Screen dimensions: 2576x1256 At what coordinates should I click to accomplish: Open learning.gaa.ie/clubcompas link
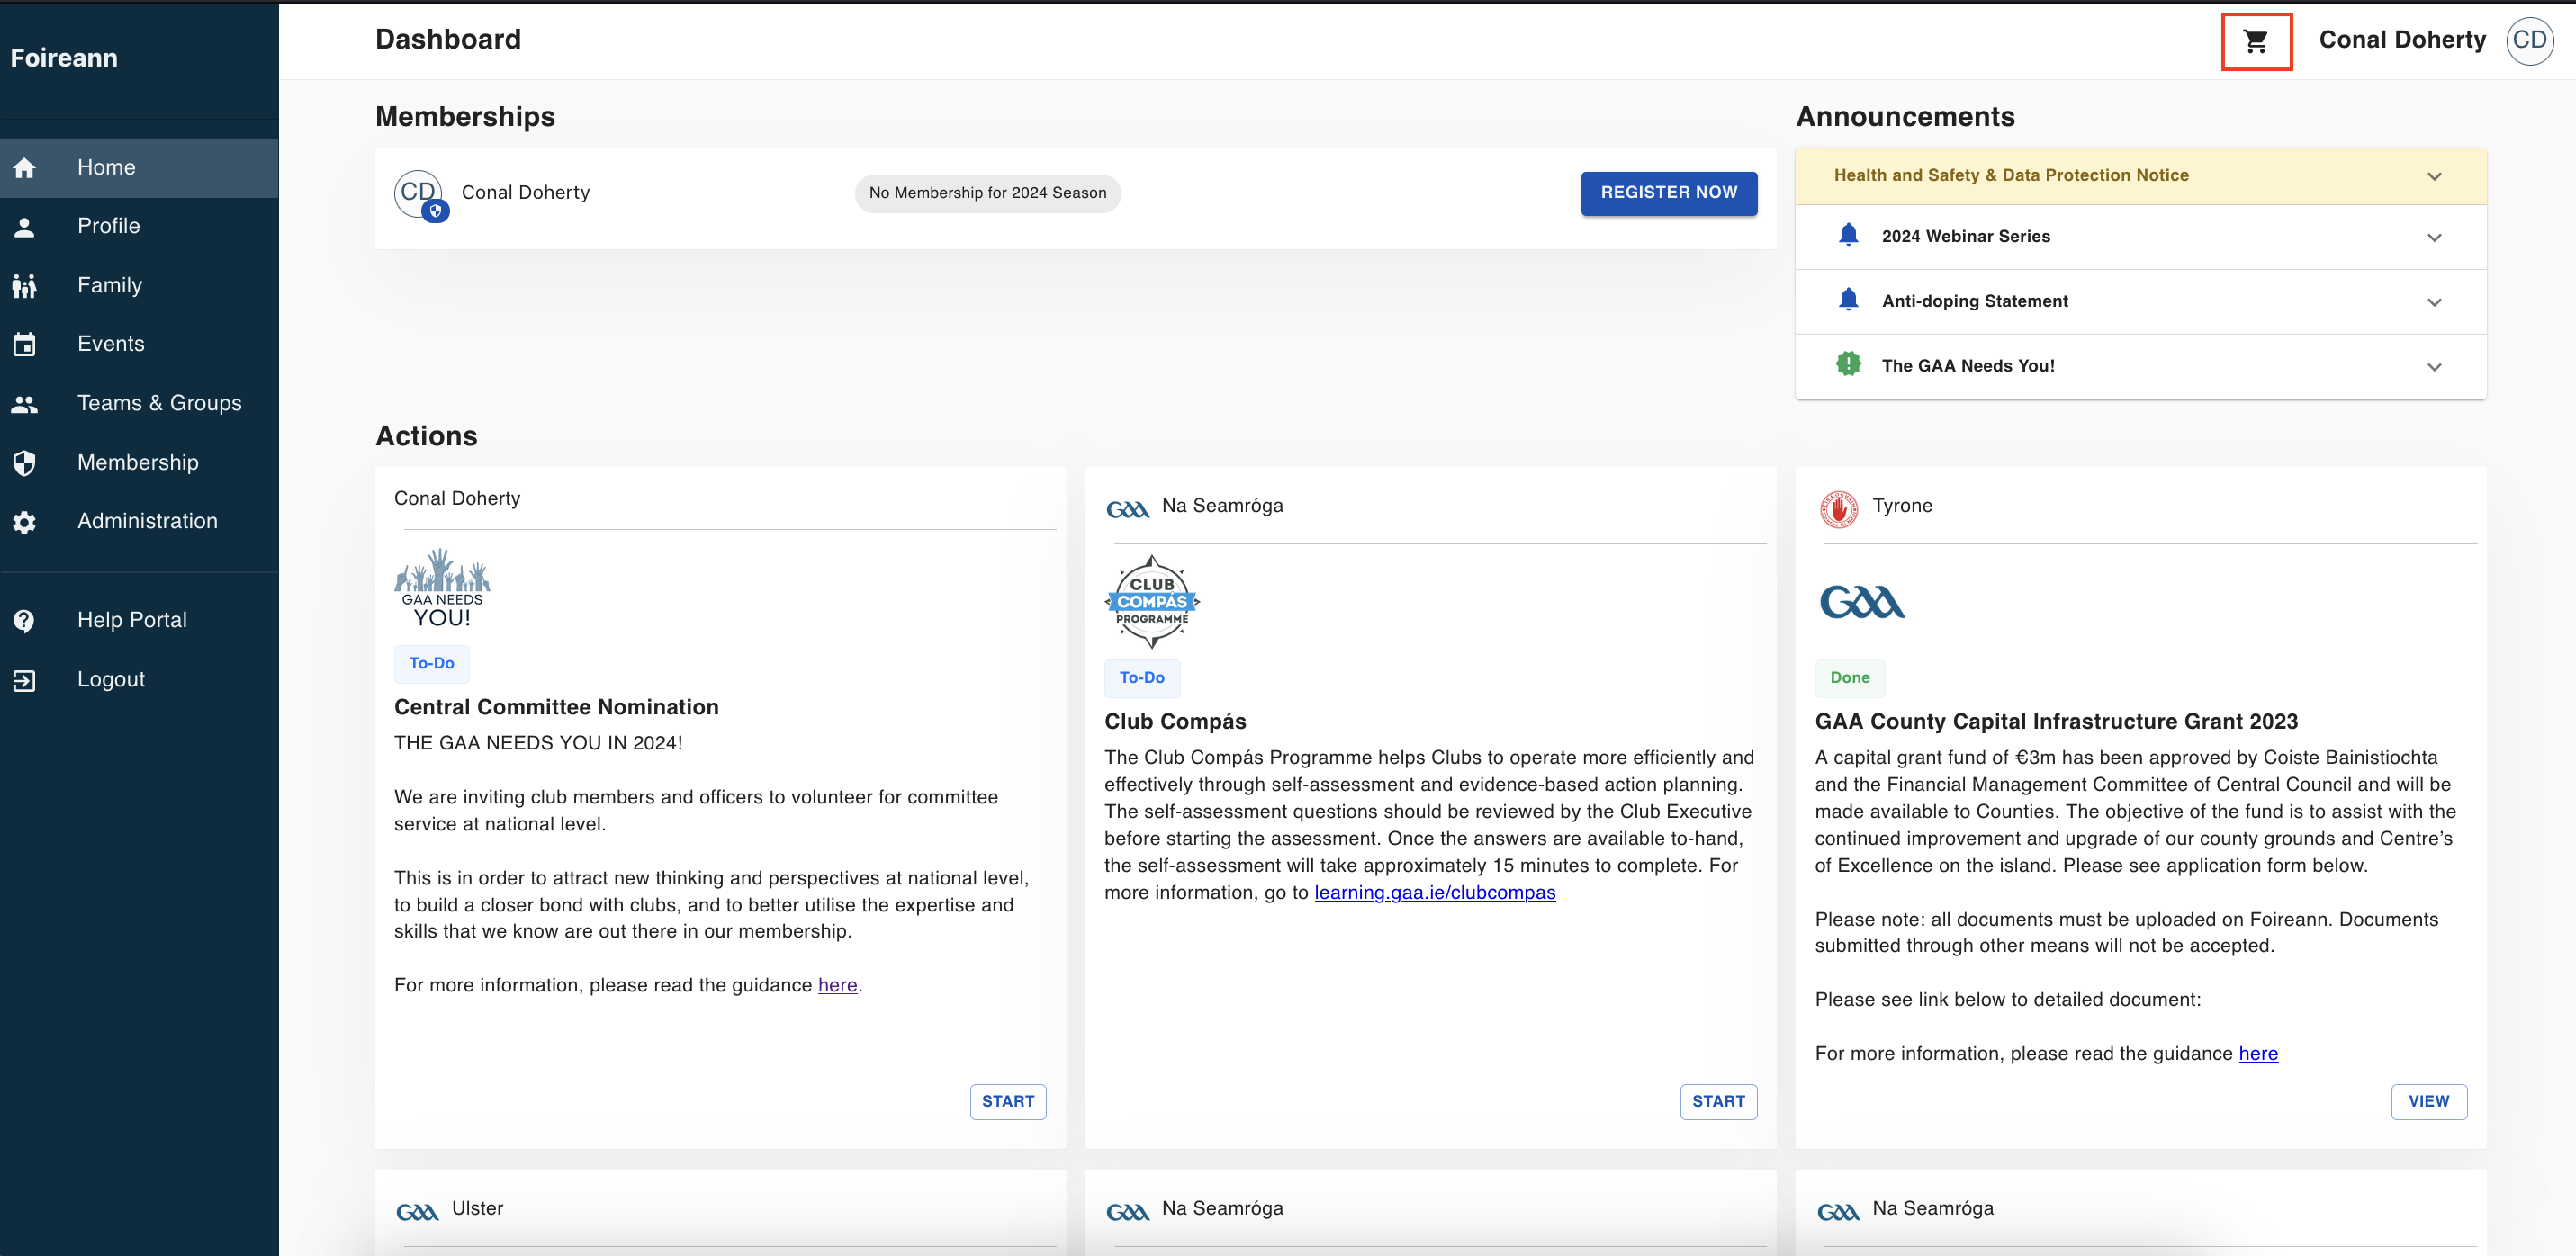tap(1434, 892)
